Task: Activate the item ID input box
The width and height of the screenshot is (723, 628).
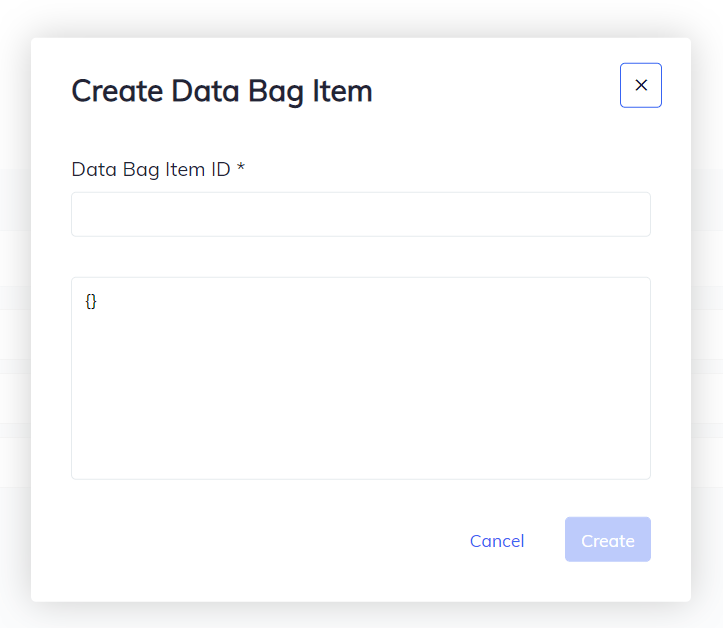Action: pos(361,214)
